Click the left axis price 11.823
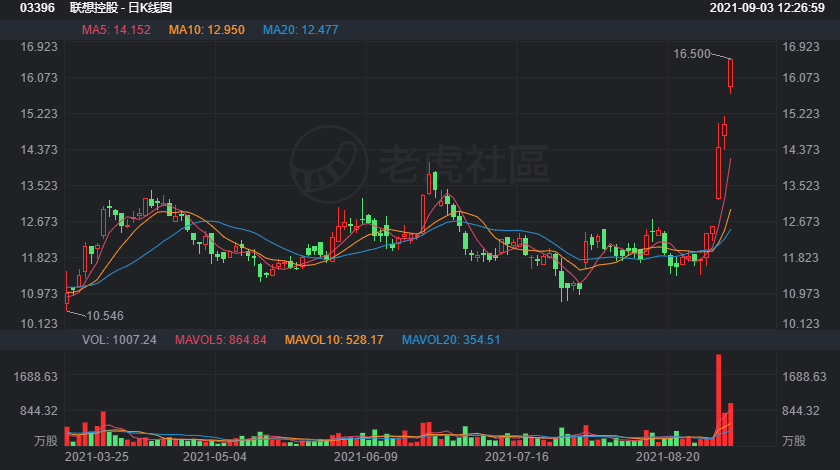This screenshot has height=470, width=840. pos(39,258)
